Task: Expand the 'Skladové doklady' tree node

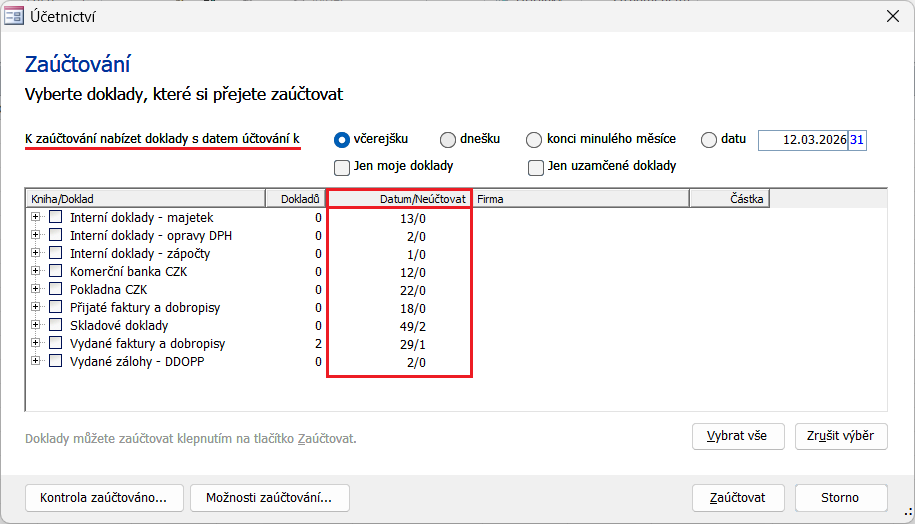Action: (36, 324)
